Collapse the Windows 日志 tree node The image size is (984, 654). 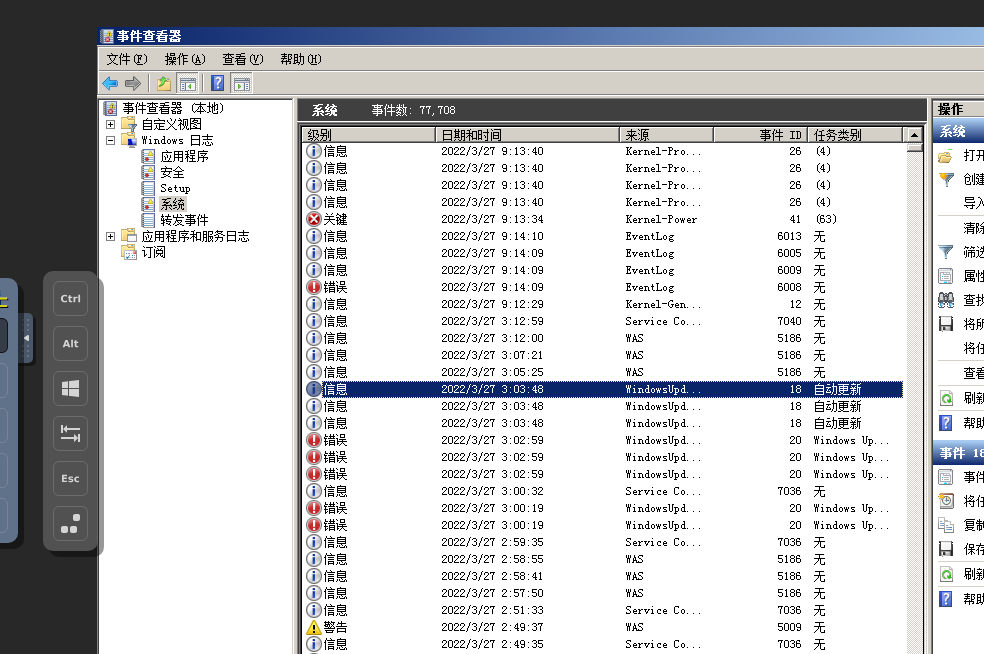point(110,141)
